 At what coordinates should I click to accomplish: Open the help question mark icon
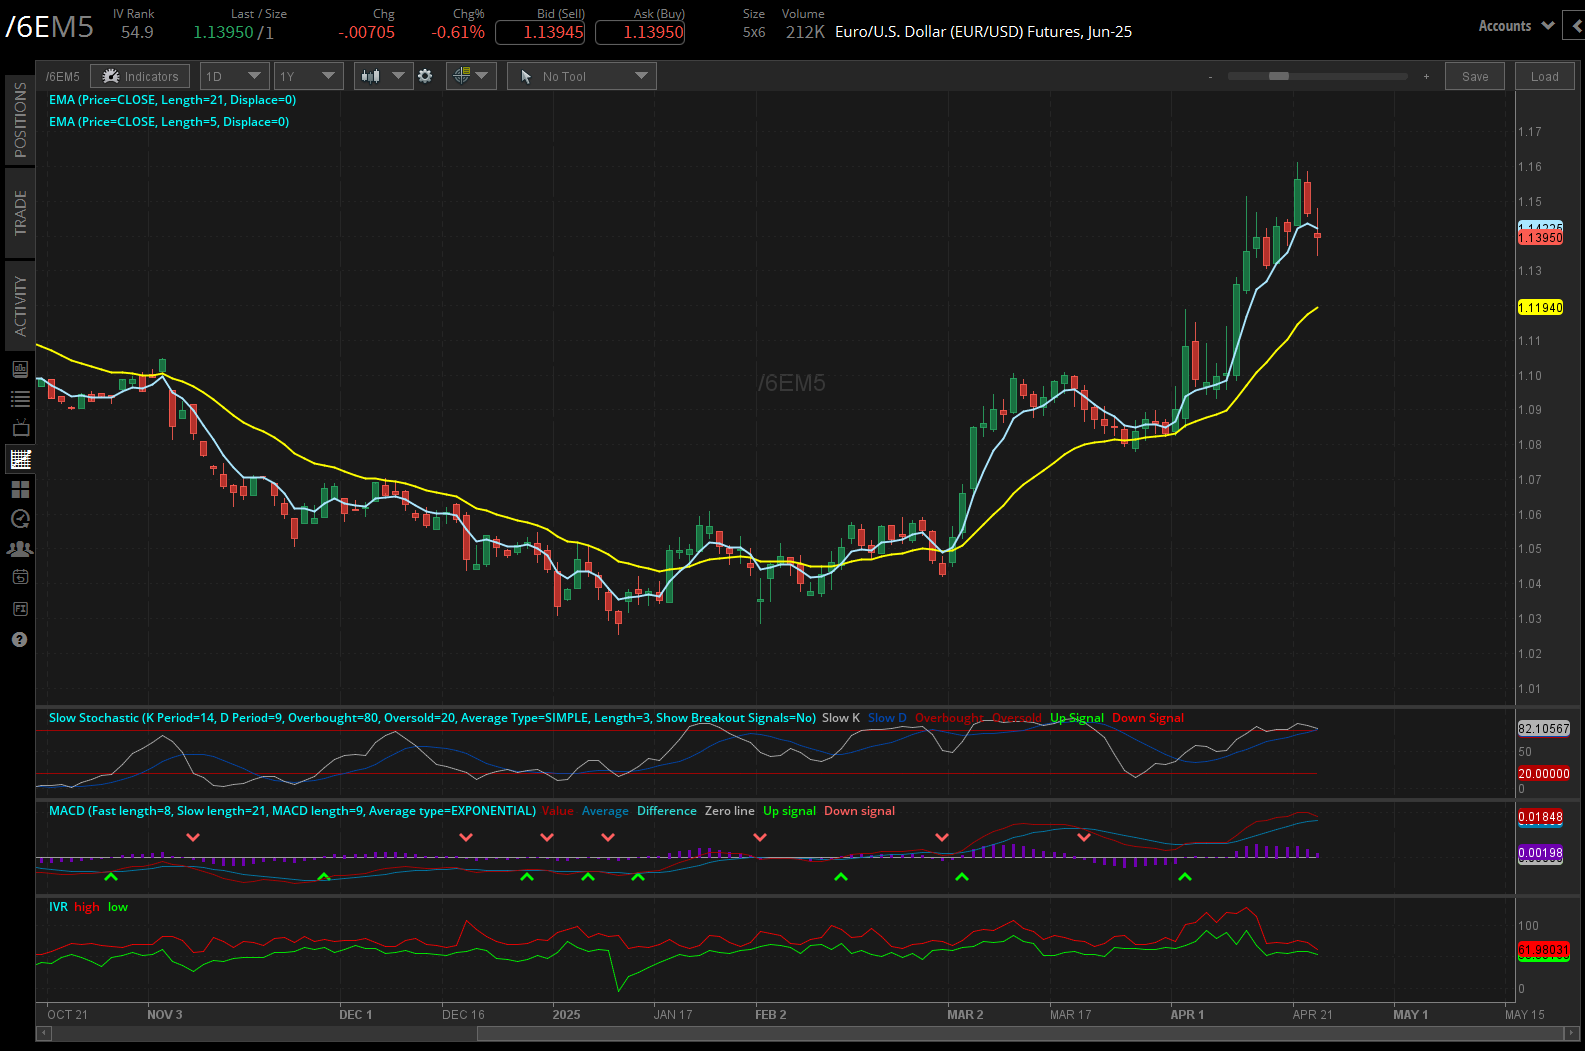click(x=20, y=640)
